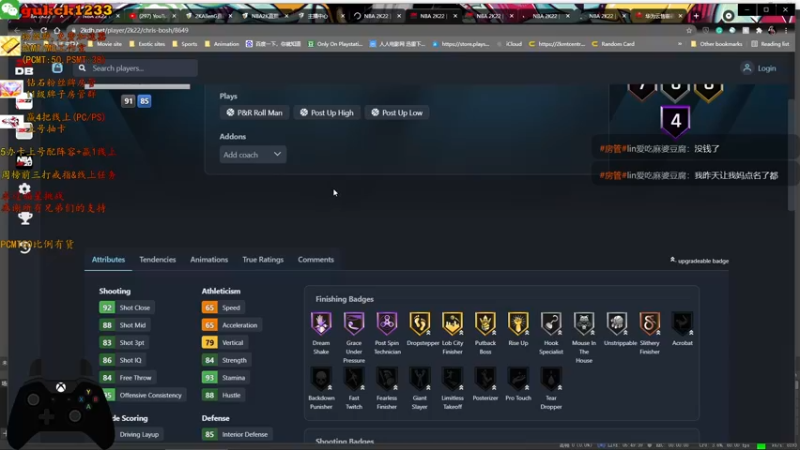The image size is (800, 450).
Task: Click the user profile icon beside Login
Action: click(747, 68)
